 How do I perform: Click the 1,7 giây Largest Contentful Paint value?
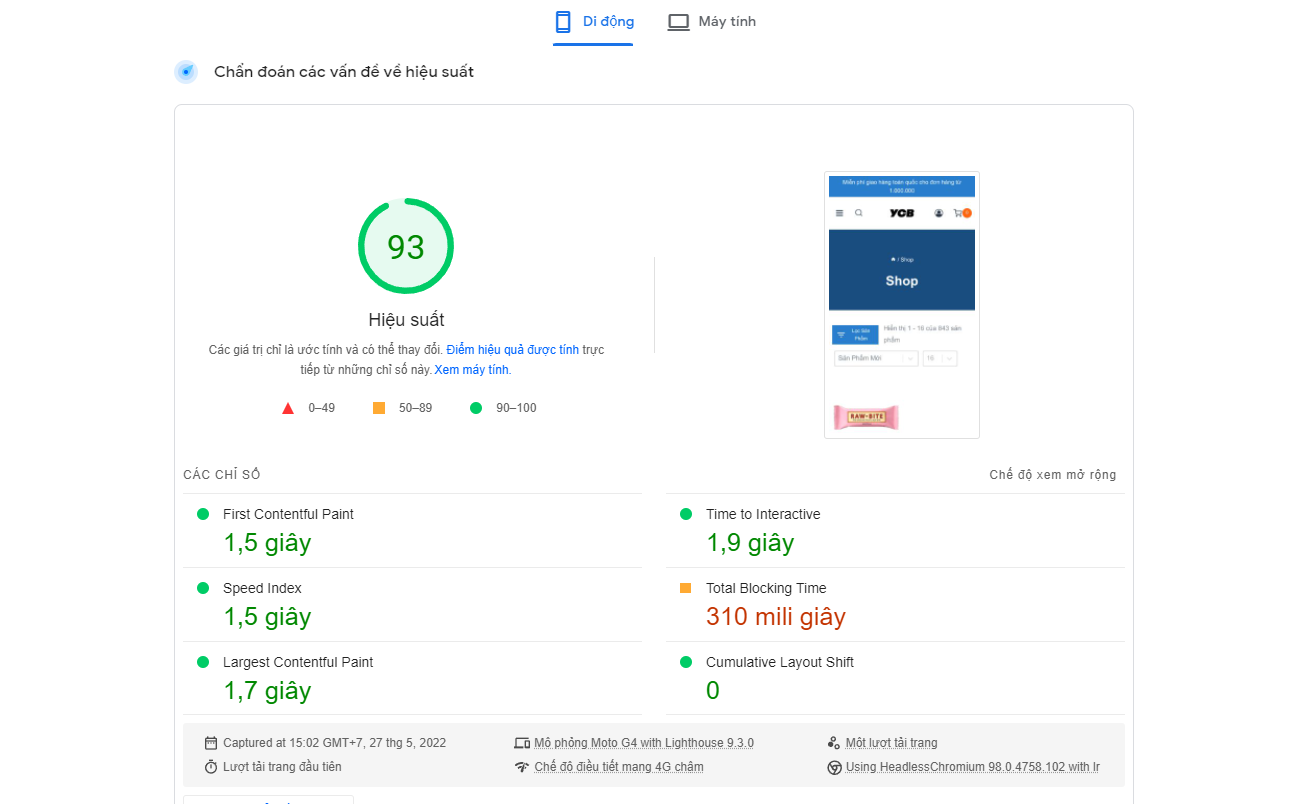(267, 691)
